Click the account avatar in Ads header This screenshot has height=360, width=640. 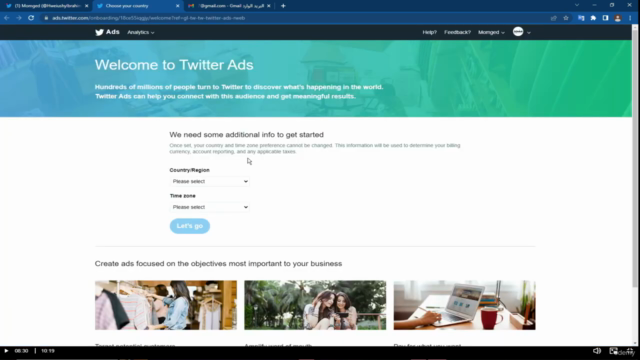518,31
